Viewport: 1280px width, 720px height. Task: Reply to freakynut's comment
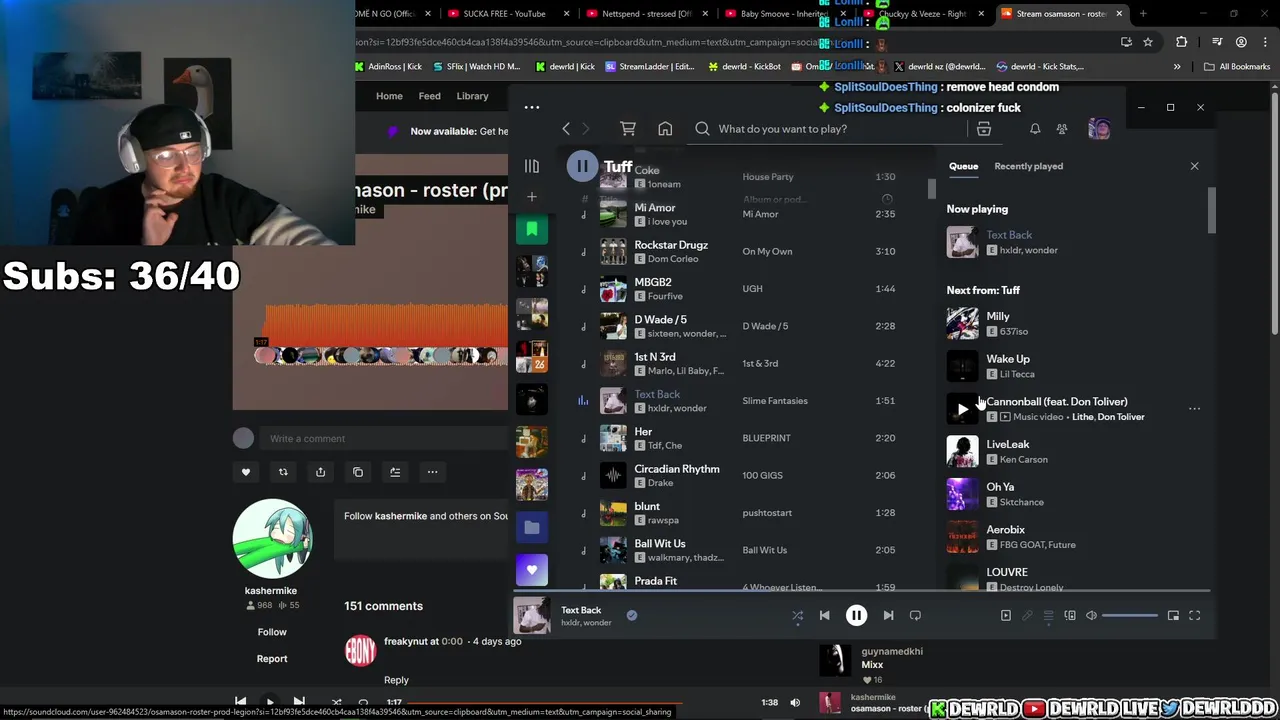click(x=396, y=680)
